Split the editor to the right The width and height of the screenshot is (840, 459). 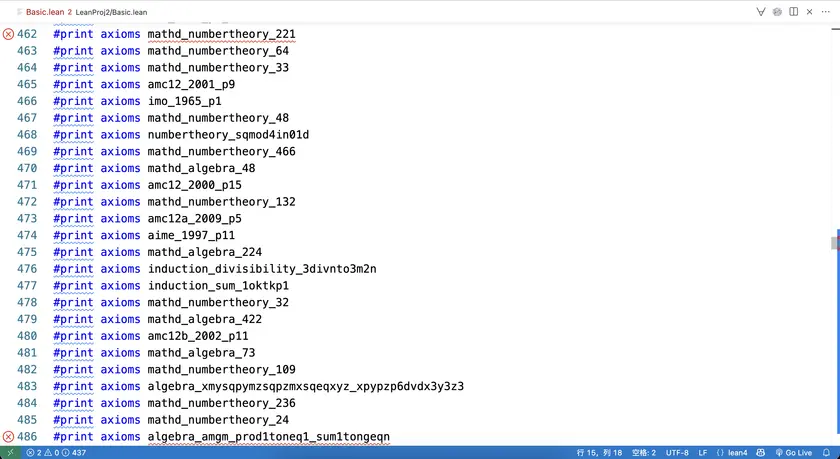[x=794, y=11]
